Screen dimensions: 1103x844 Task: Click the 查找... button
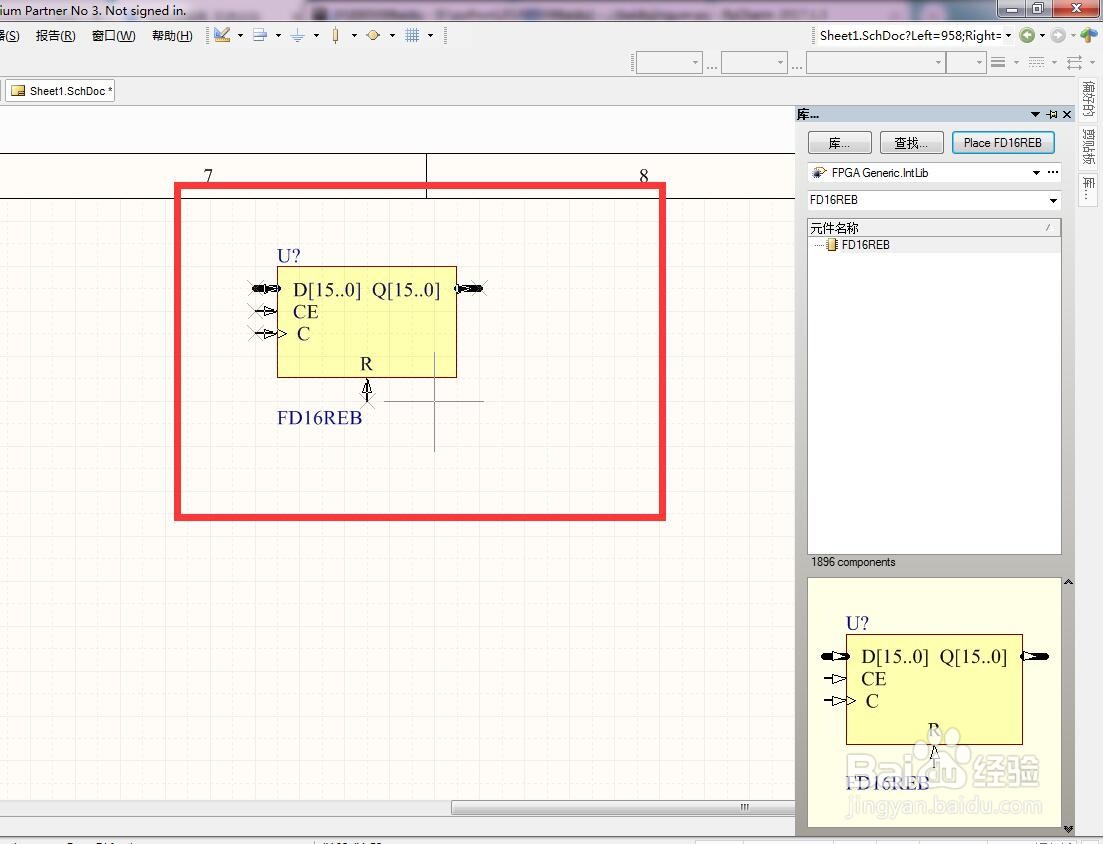[911, 143]
